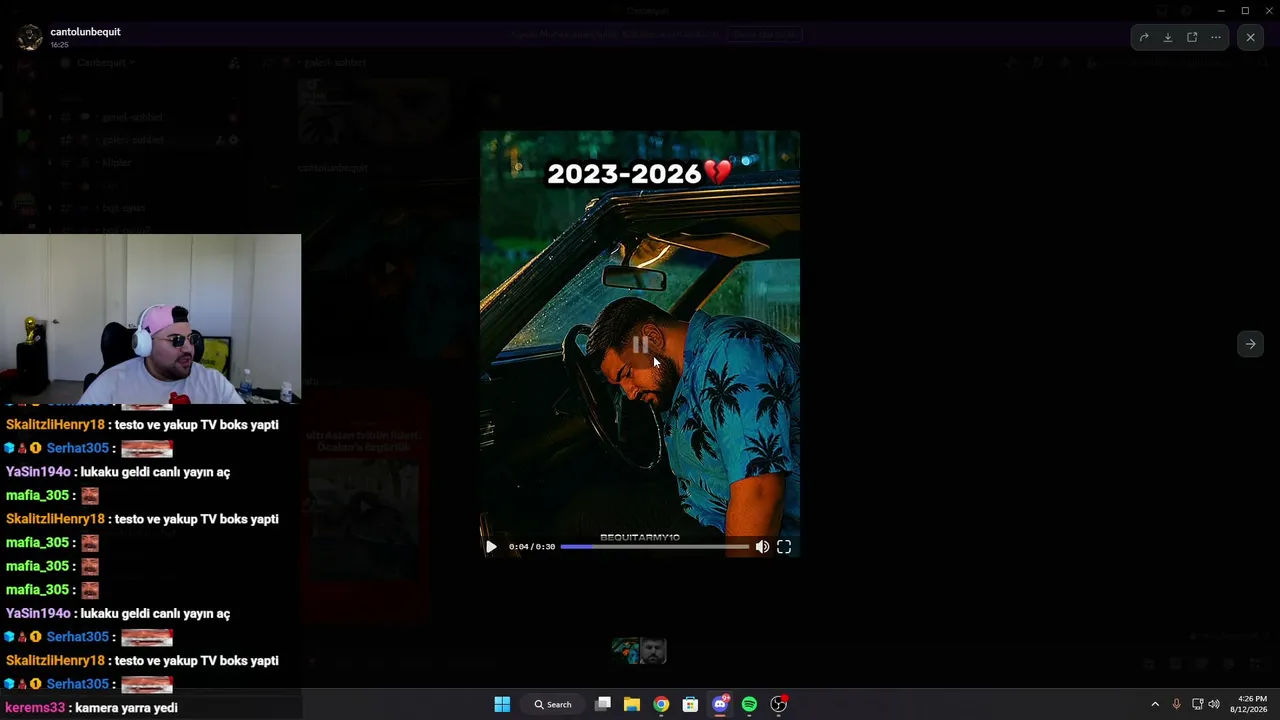Show hidden system tray icons
Image resolution: width=1280 pixels, height=720 pixels.
(x=1155, y=704)
